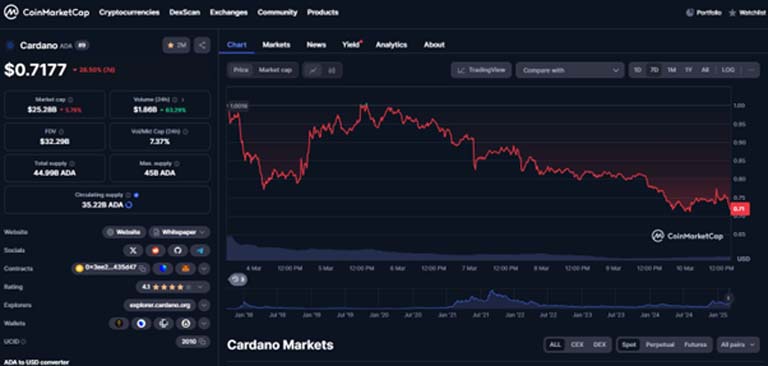The image size is (768, 366).
Task: Open Exchanges menu in header
Action: point(229,13)
